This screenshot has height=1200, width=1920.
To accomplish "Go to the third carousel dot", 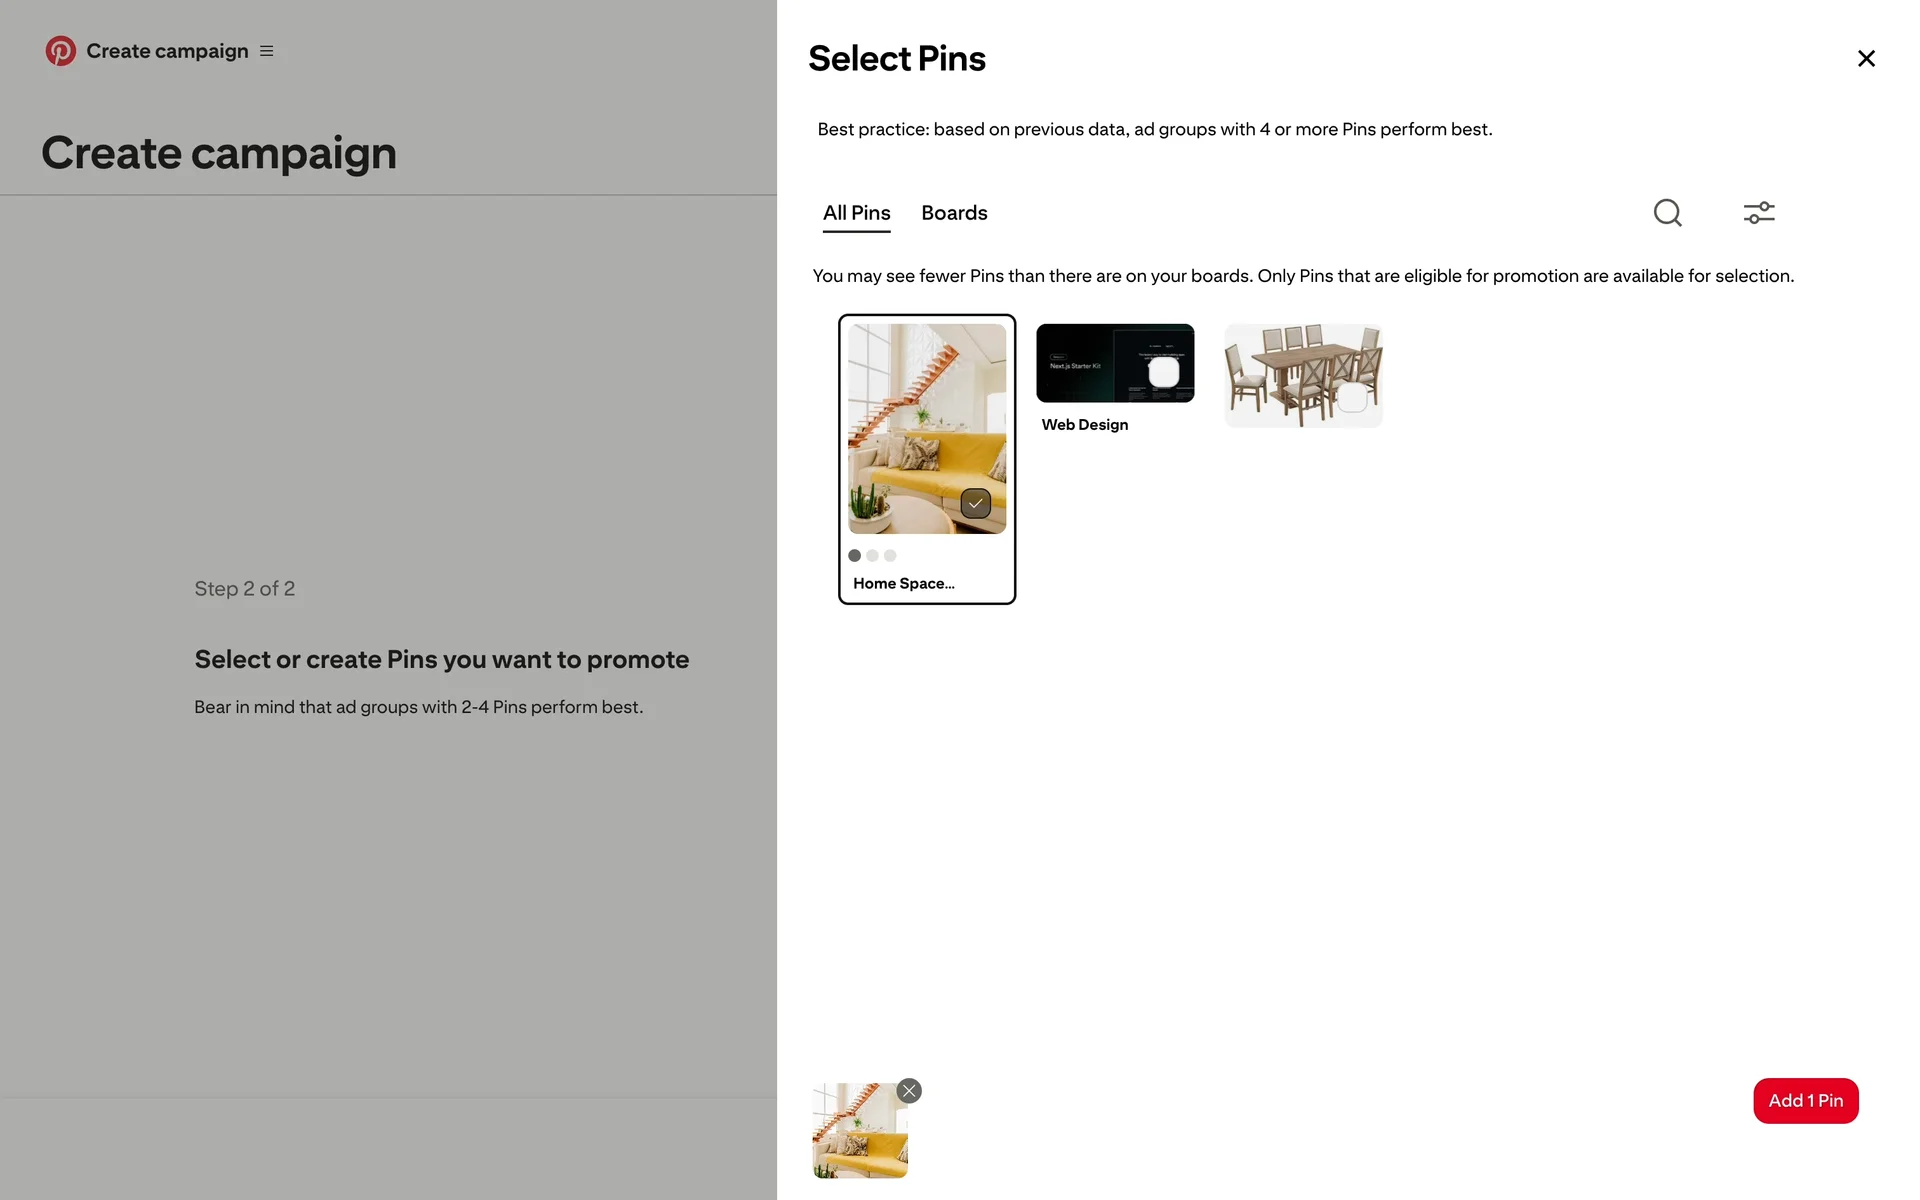I will (x=890, y=556).
